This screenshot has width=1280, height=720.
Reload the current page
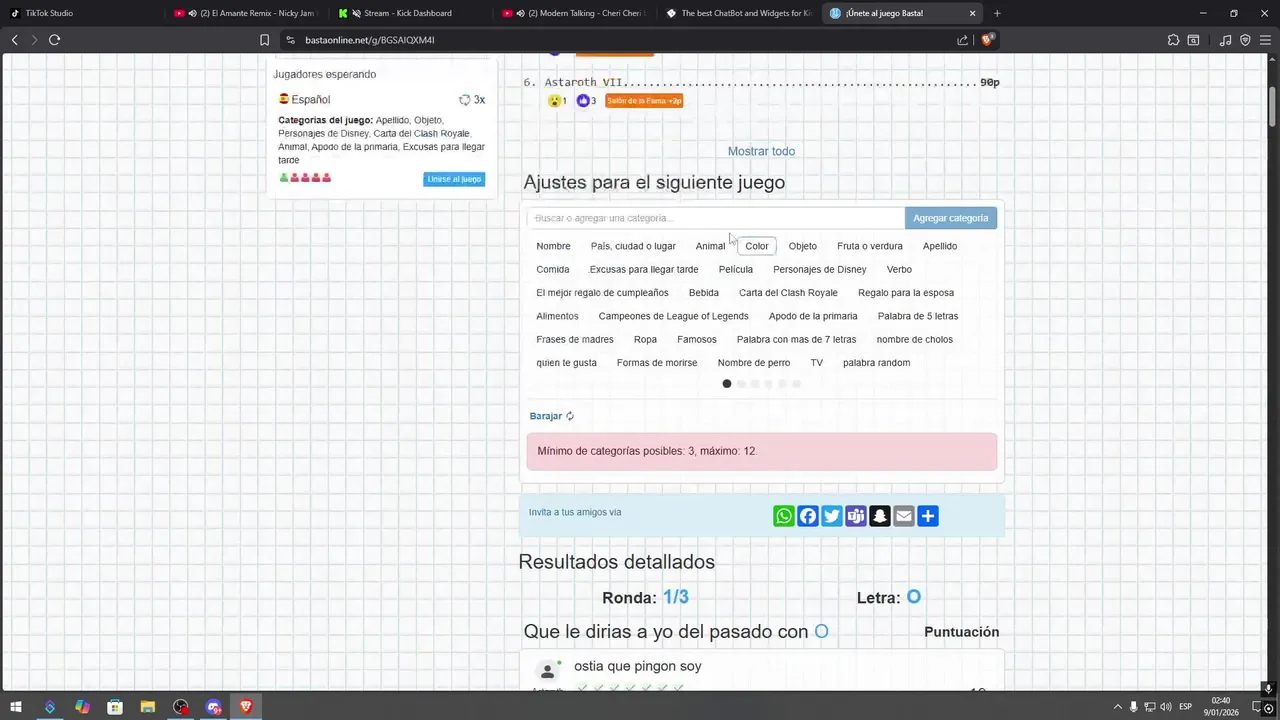[x=55, y=40]
